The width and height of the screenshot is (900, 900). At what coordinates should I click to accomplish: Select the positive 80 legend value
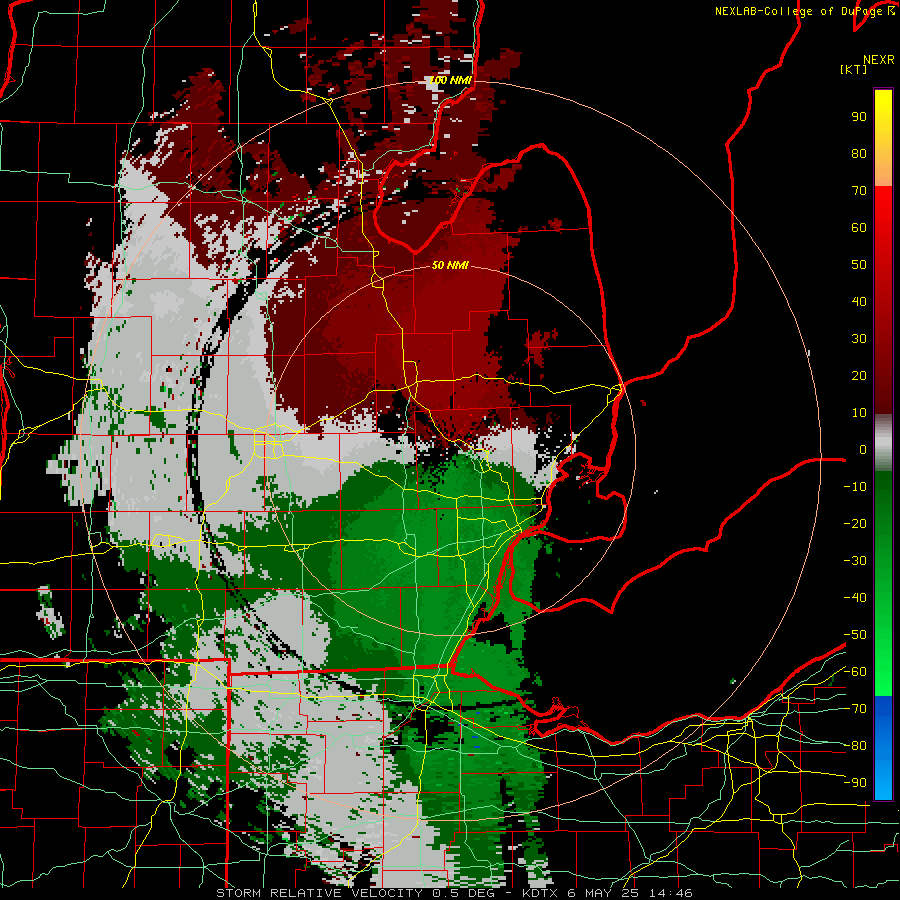point(859,153)
